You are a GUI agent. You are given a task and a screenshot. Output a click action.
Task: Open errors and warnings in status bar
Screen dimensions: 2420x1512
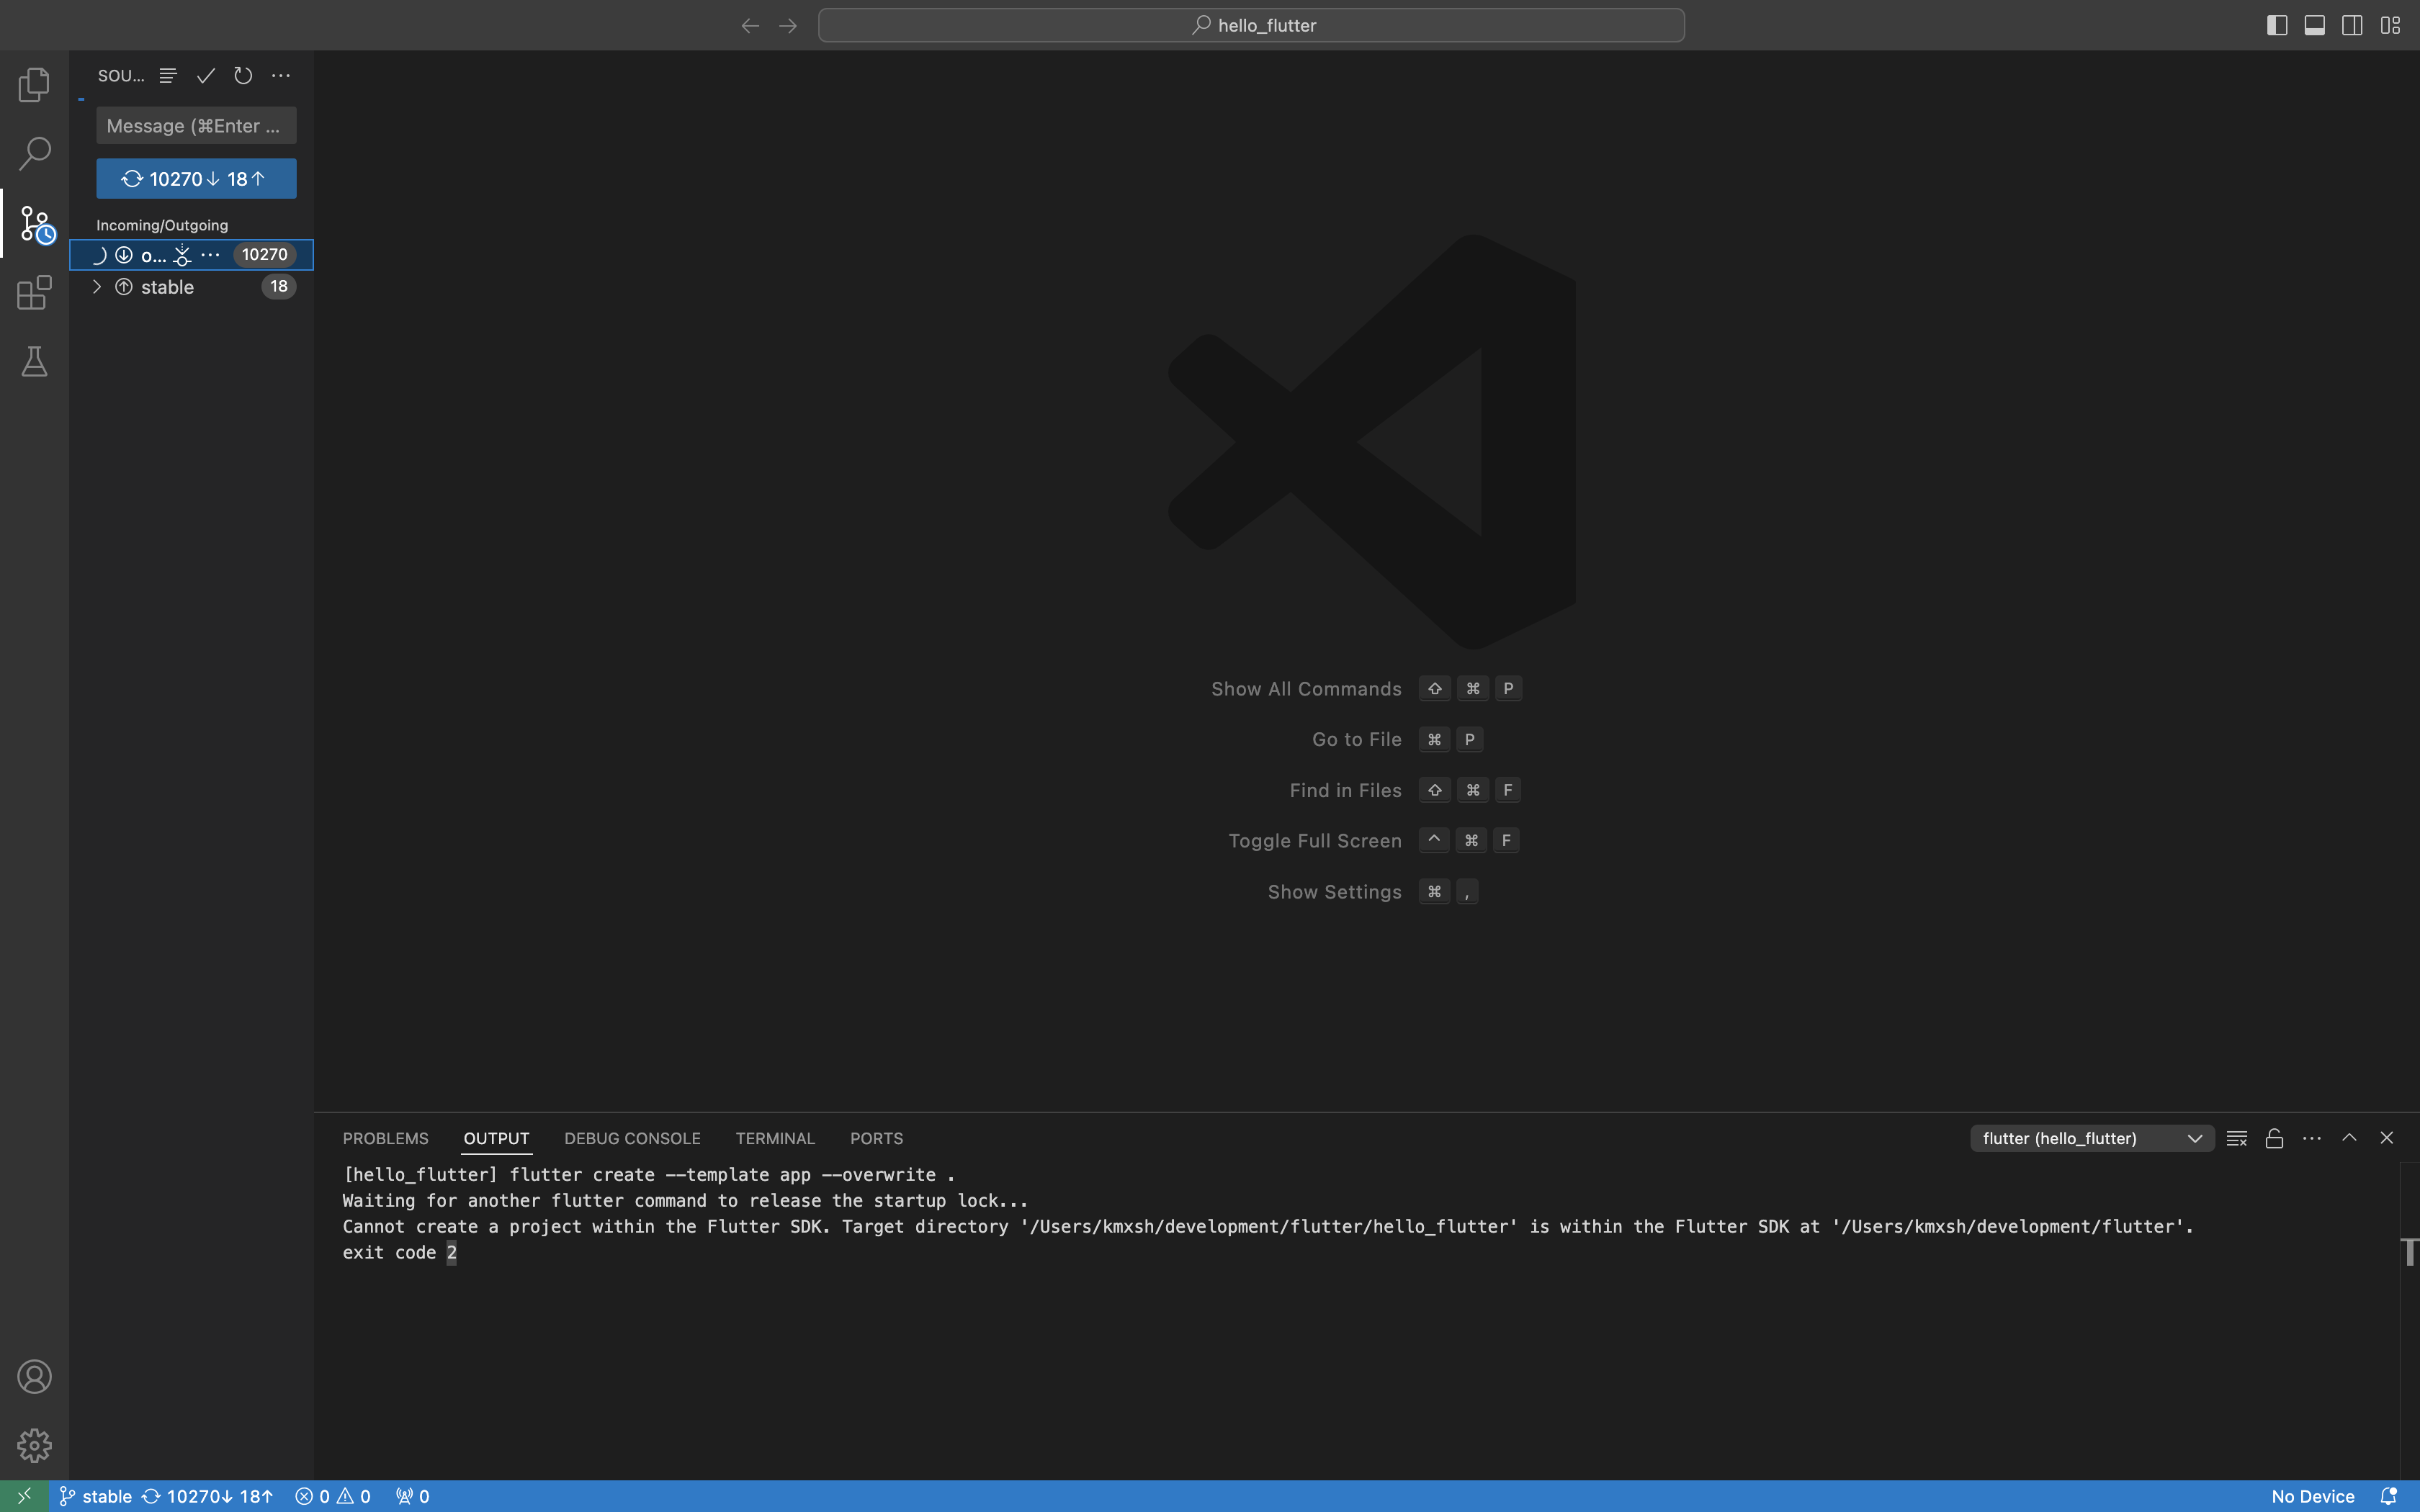333,1496
